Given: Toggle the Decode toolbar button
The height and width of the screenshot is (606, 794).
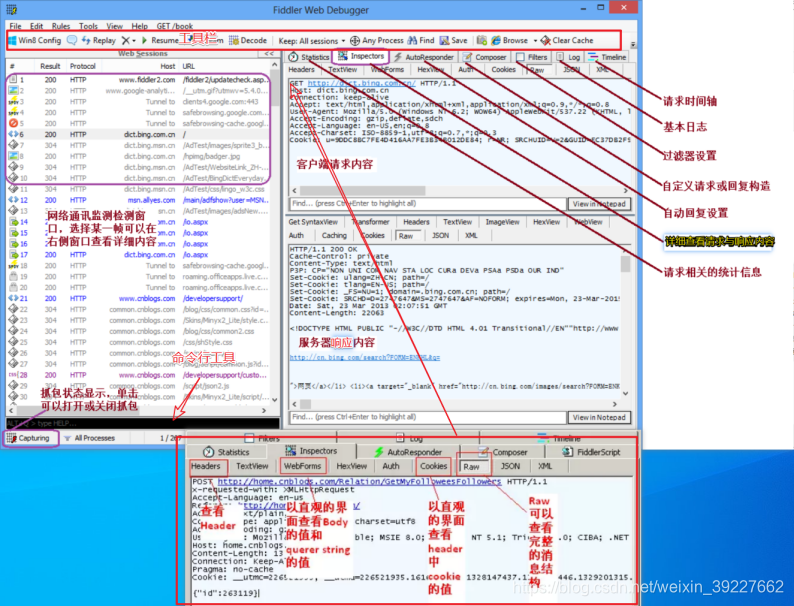Looking at the screenshot, I should pyautogui.click(x=248, y=41).
